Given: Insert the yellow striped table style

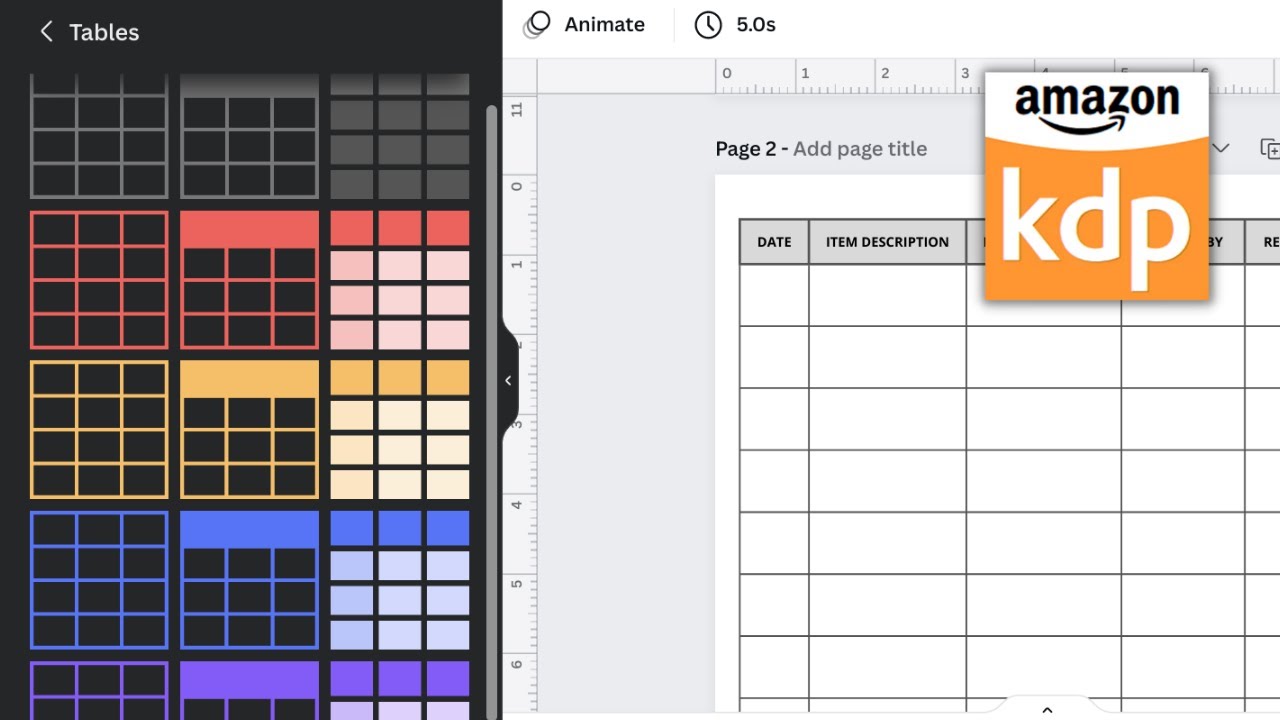Looking at the screenshot, I should 400,430.
